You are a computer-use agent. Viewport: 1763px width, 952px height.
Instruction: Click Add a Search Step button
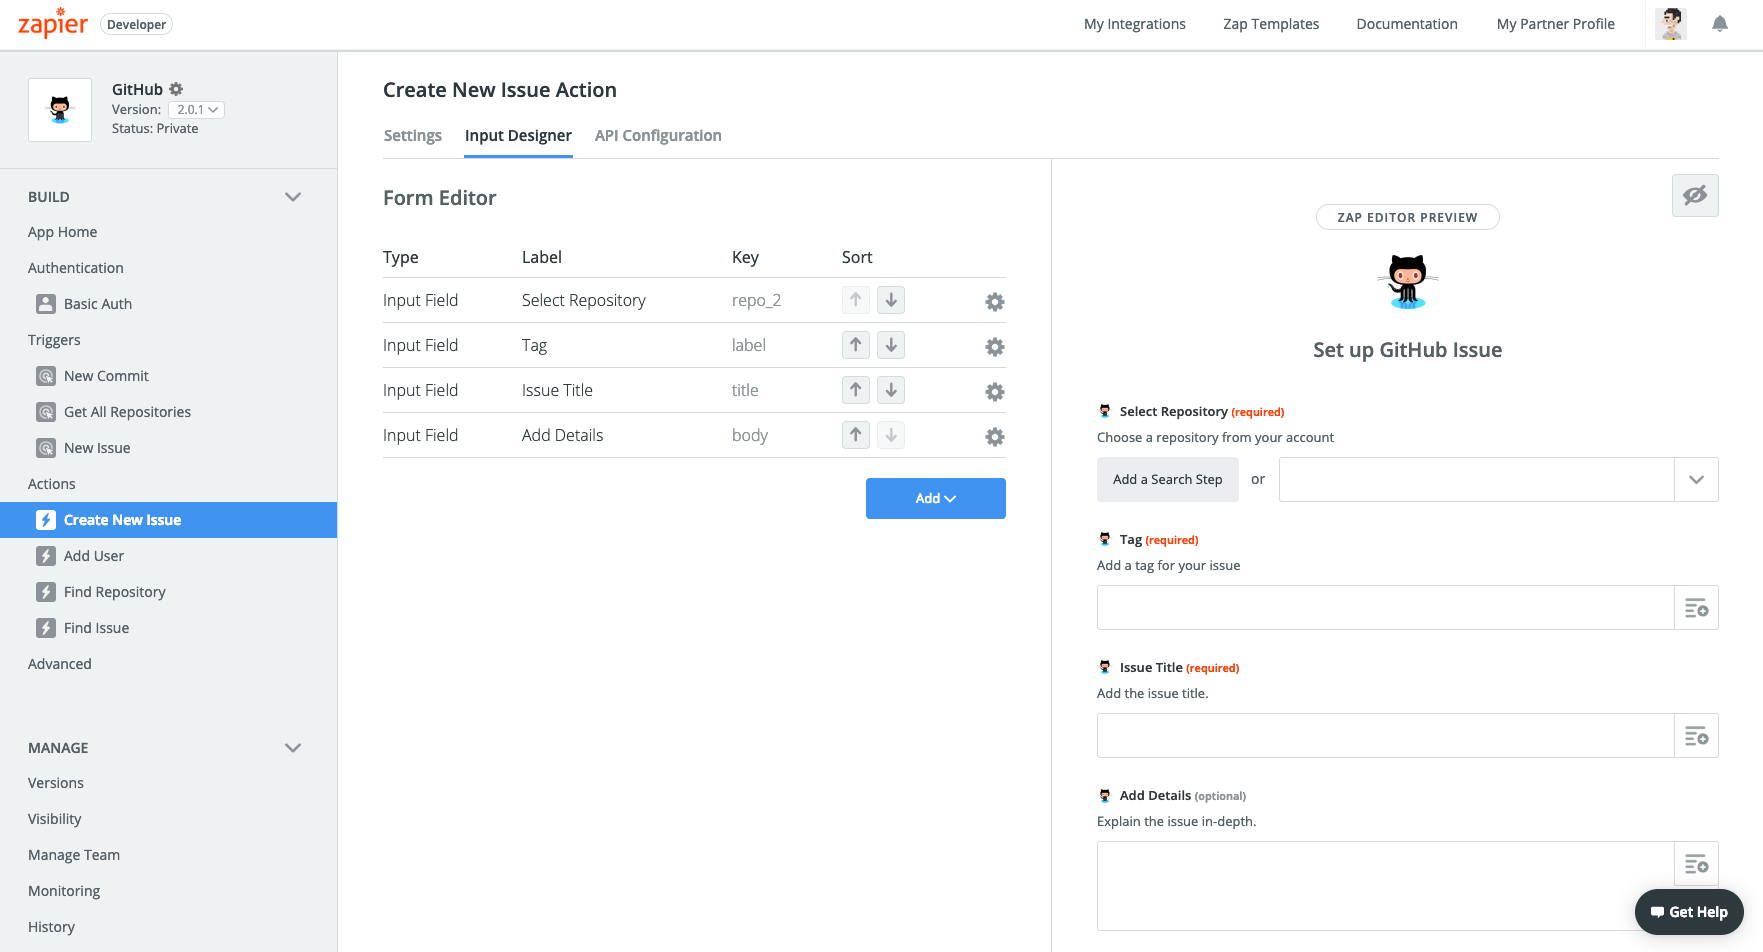point(1168,480)
